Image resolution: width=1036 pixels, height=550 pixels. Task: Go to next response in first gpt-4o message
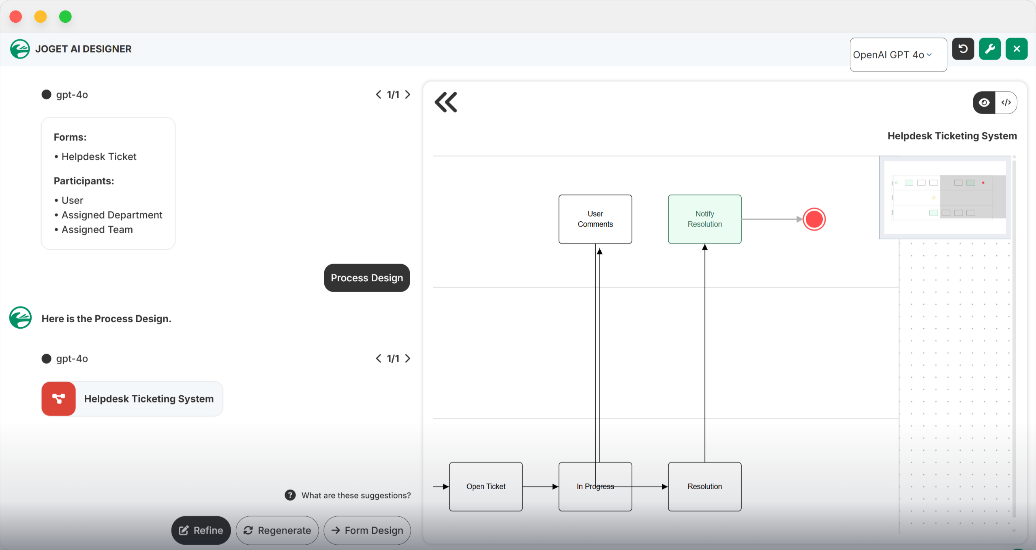pyautogui.click(x=407, y=95)
